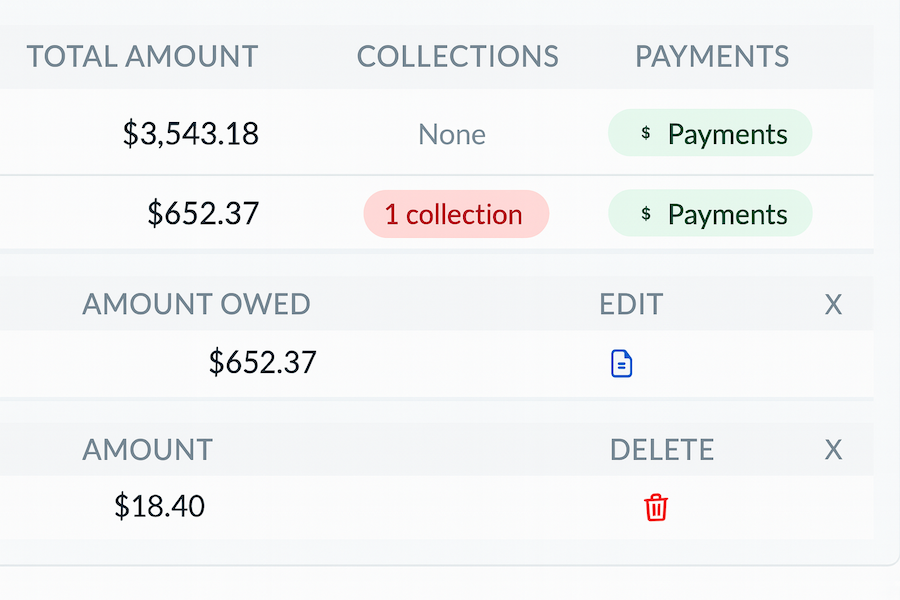Image resolution: width=900 pixels, height=600 pixels.
Task: Click the Total Amount column header
Action: click(142, 57)
